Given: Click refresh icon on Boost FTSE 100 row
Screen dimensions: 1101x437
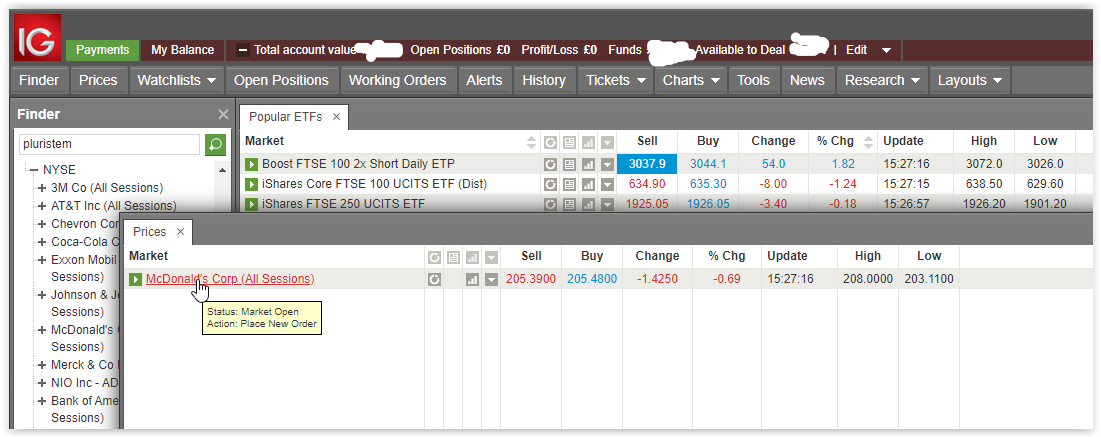Looking at the screenshot, I should coord(551,164).
